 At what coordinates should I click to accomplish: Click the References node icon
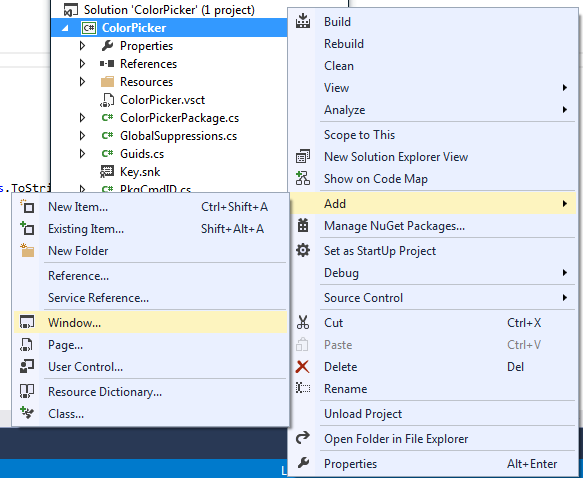[x=107, y=64]
